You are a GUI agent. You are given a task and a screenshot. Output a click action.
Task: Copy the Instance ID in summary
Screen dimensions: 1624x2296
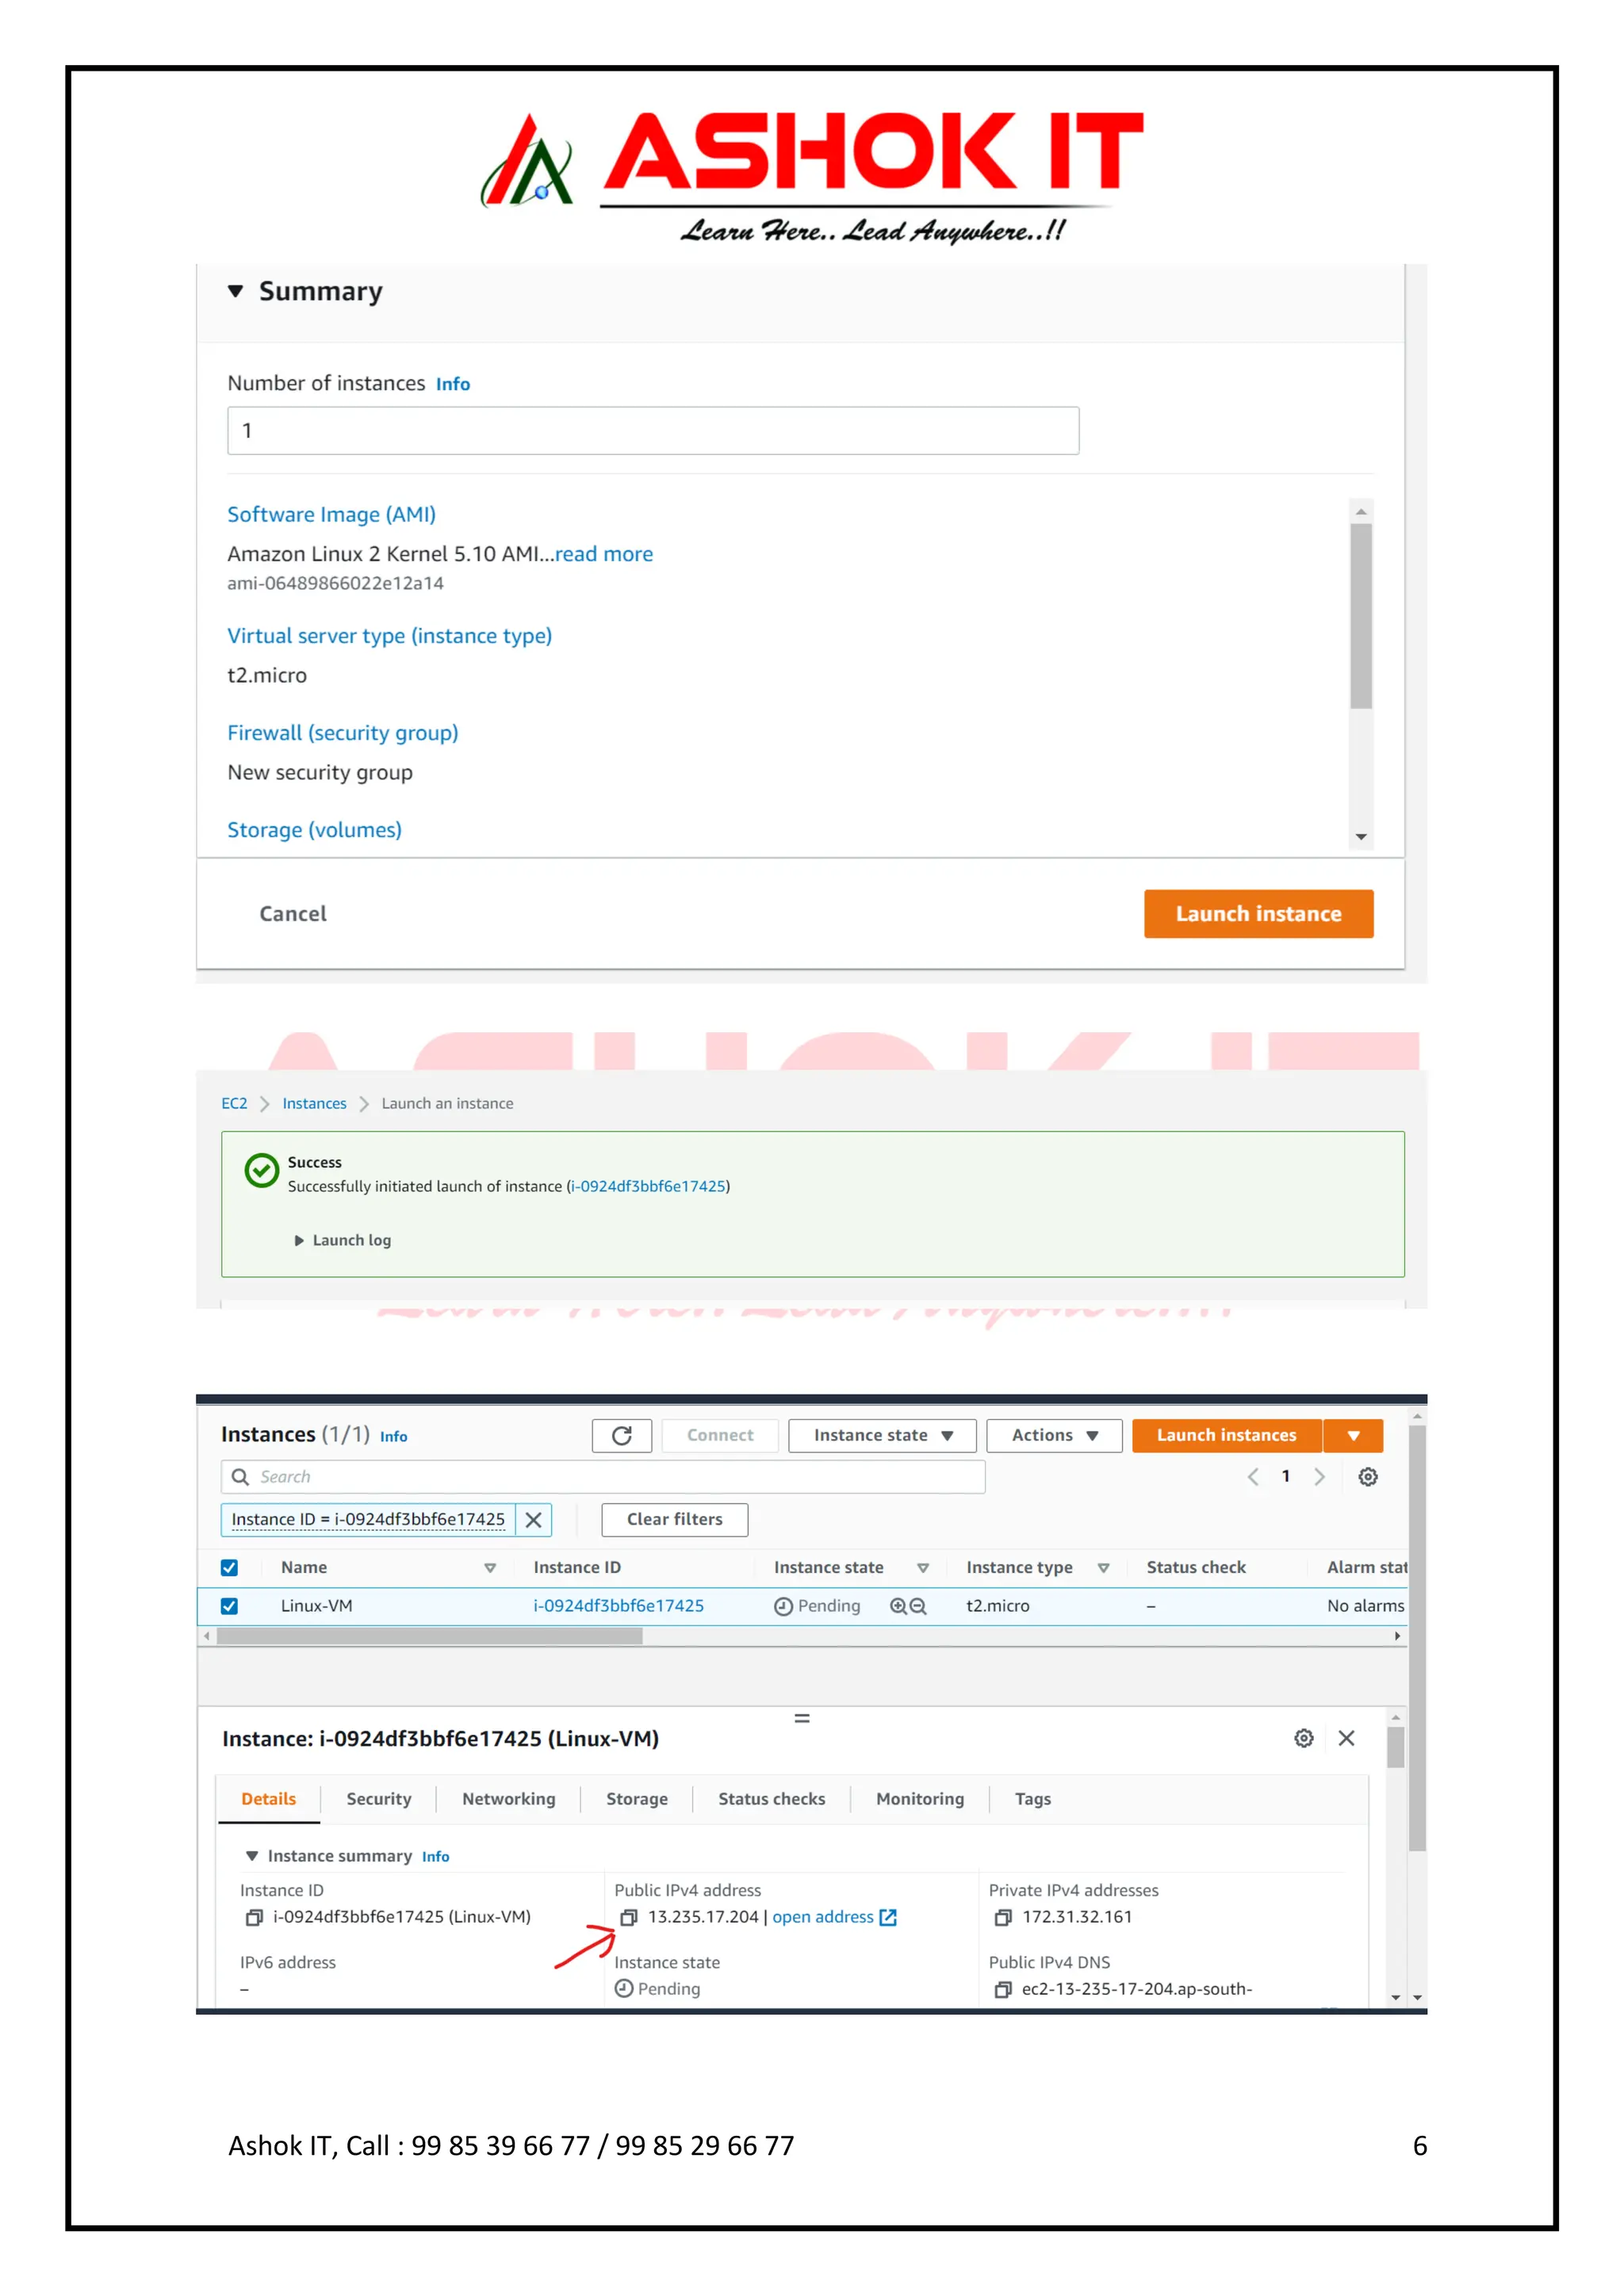click(x=254, y=1917)
